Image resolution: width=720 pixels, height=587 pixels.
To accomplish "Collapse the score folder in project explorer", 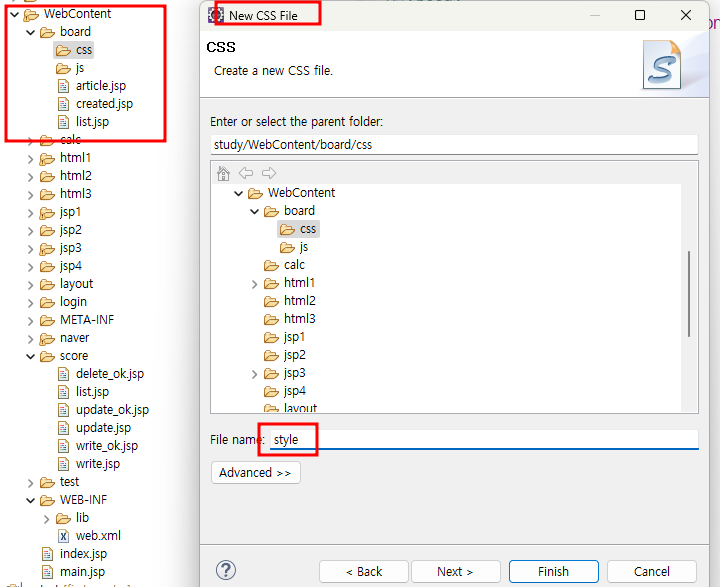I will 30,356.
